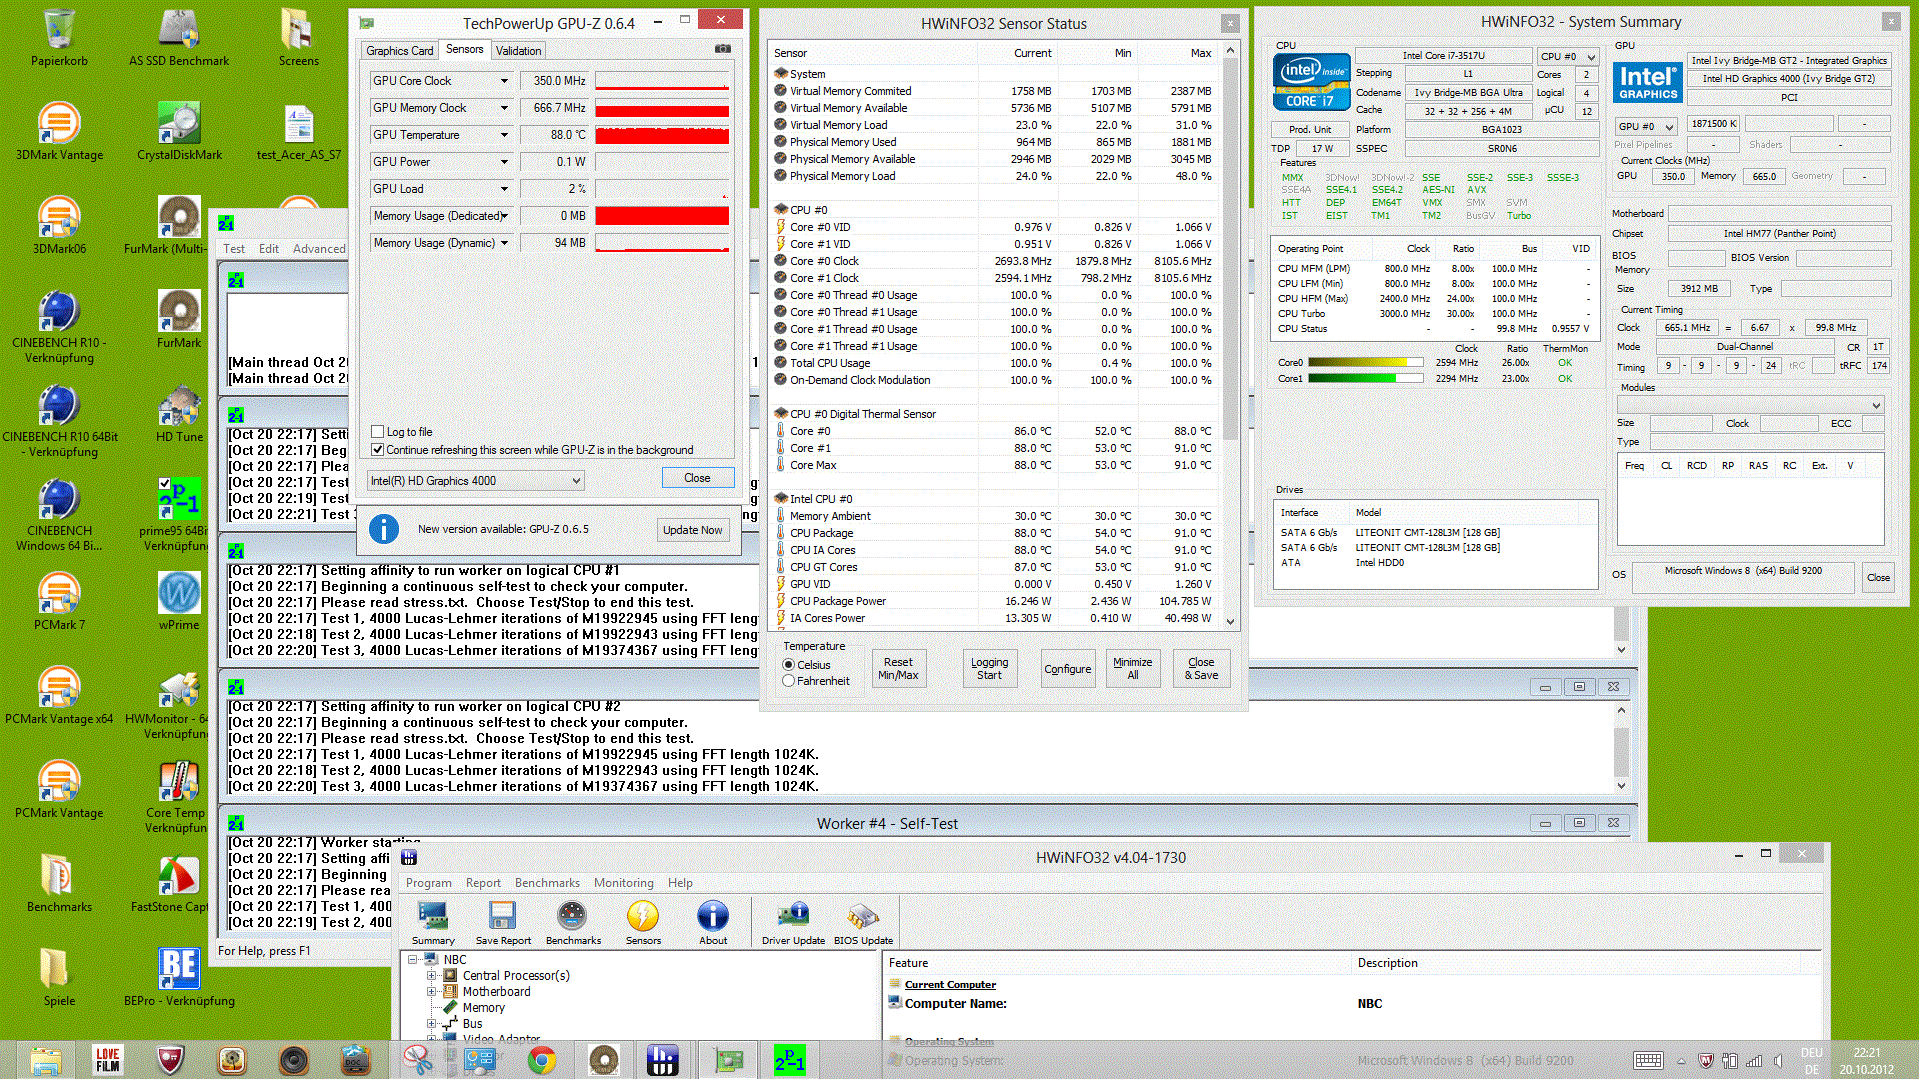This screenshot has height=1079, width=1919.
Task: Uncheck Continue refreshing while GPU-Z in background
Action: pos(378,450)
